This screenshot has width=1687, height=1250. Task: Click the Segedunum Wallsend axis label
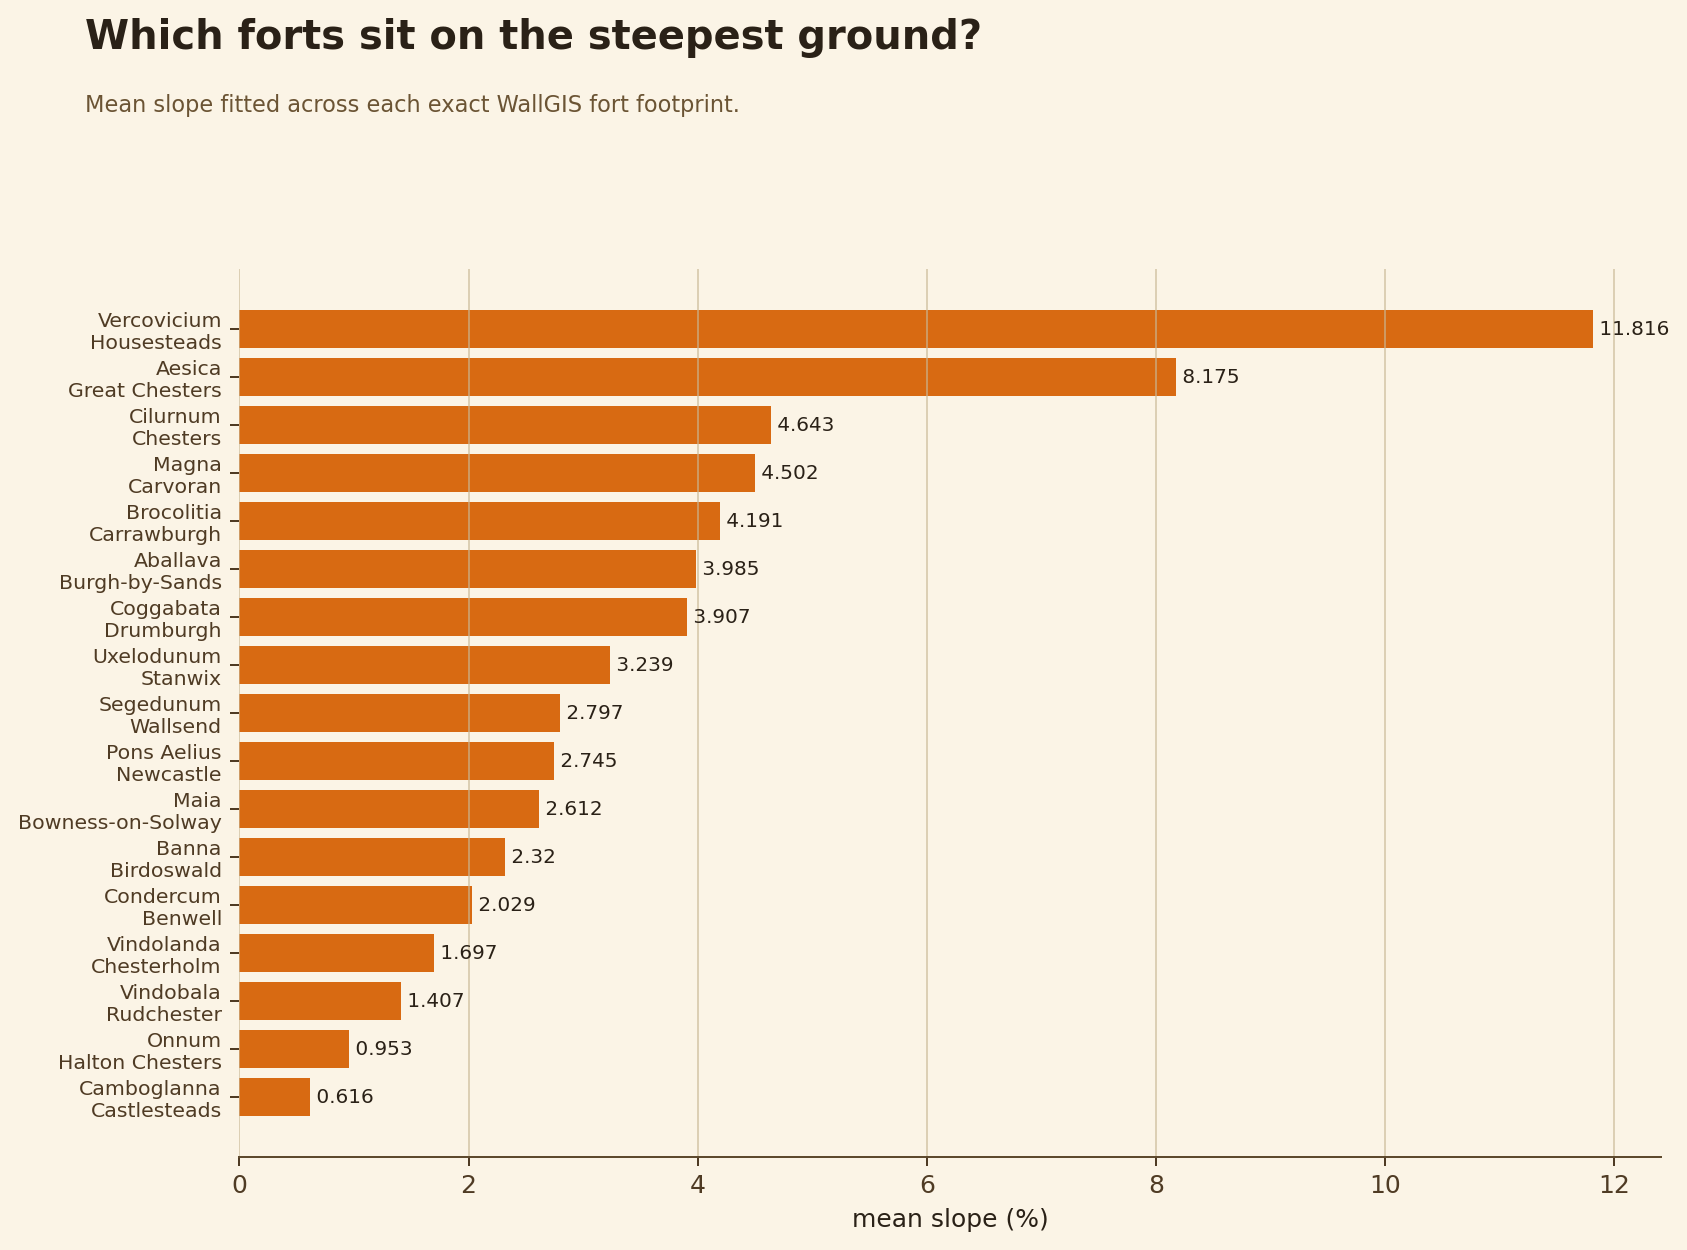(x=160, y=715)
